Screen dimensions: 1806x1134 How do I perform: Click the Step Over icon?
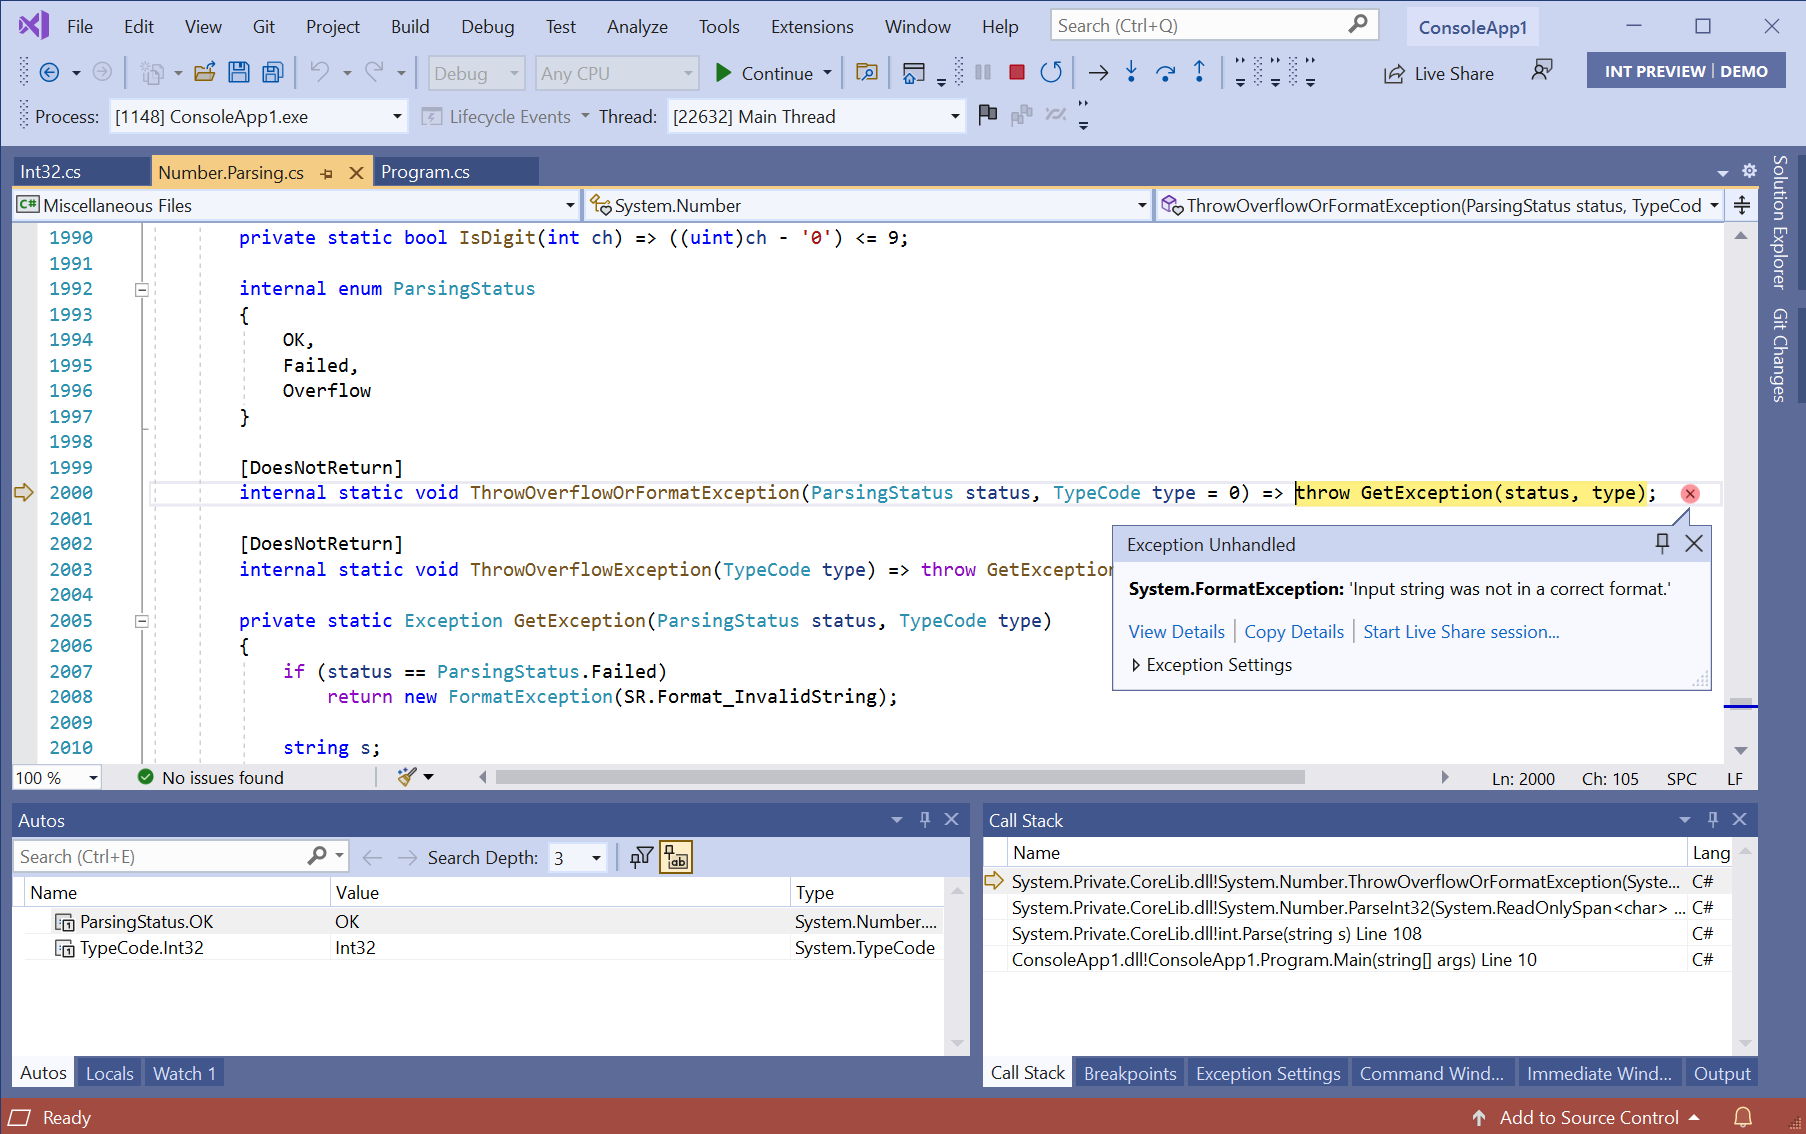point(1165,72)
